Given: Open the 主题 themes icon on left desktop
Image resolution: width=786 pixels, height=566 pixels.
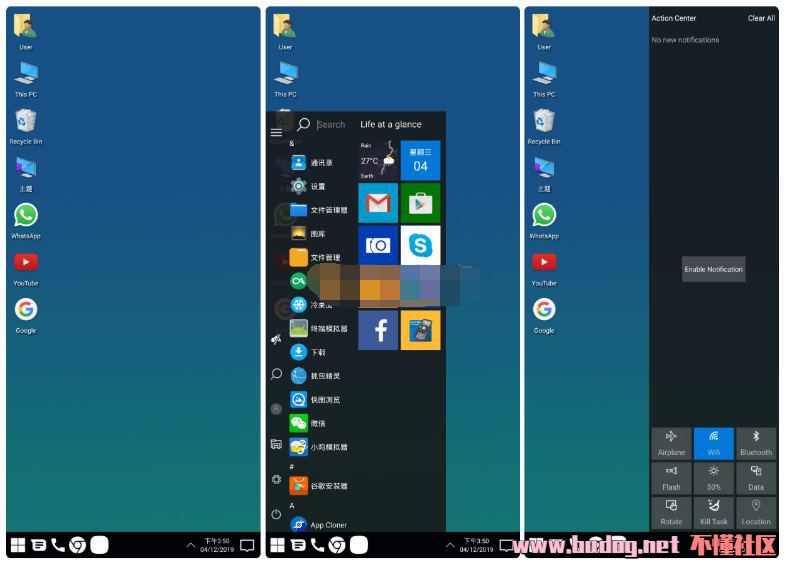Looking at the screenshot, I should [26, 174].
